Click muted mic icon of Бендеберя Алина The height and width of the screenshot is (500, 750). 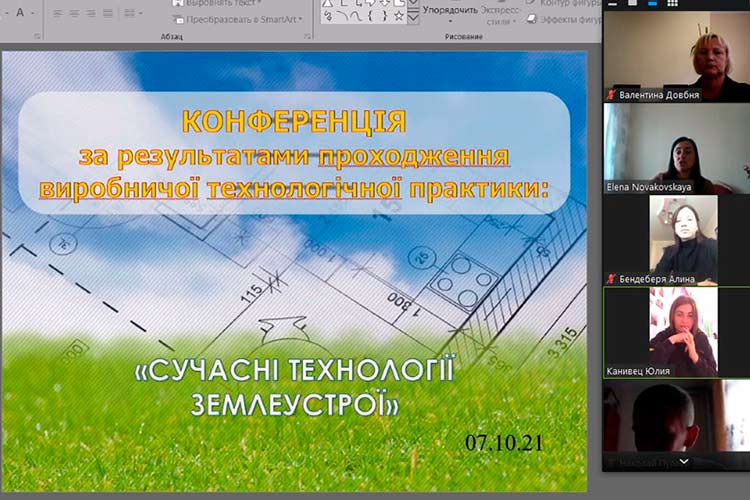[611, 278]
